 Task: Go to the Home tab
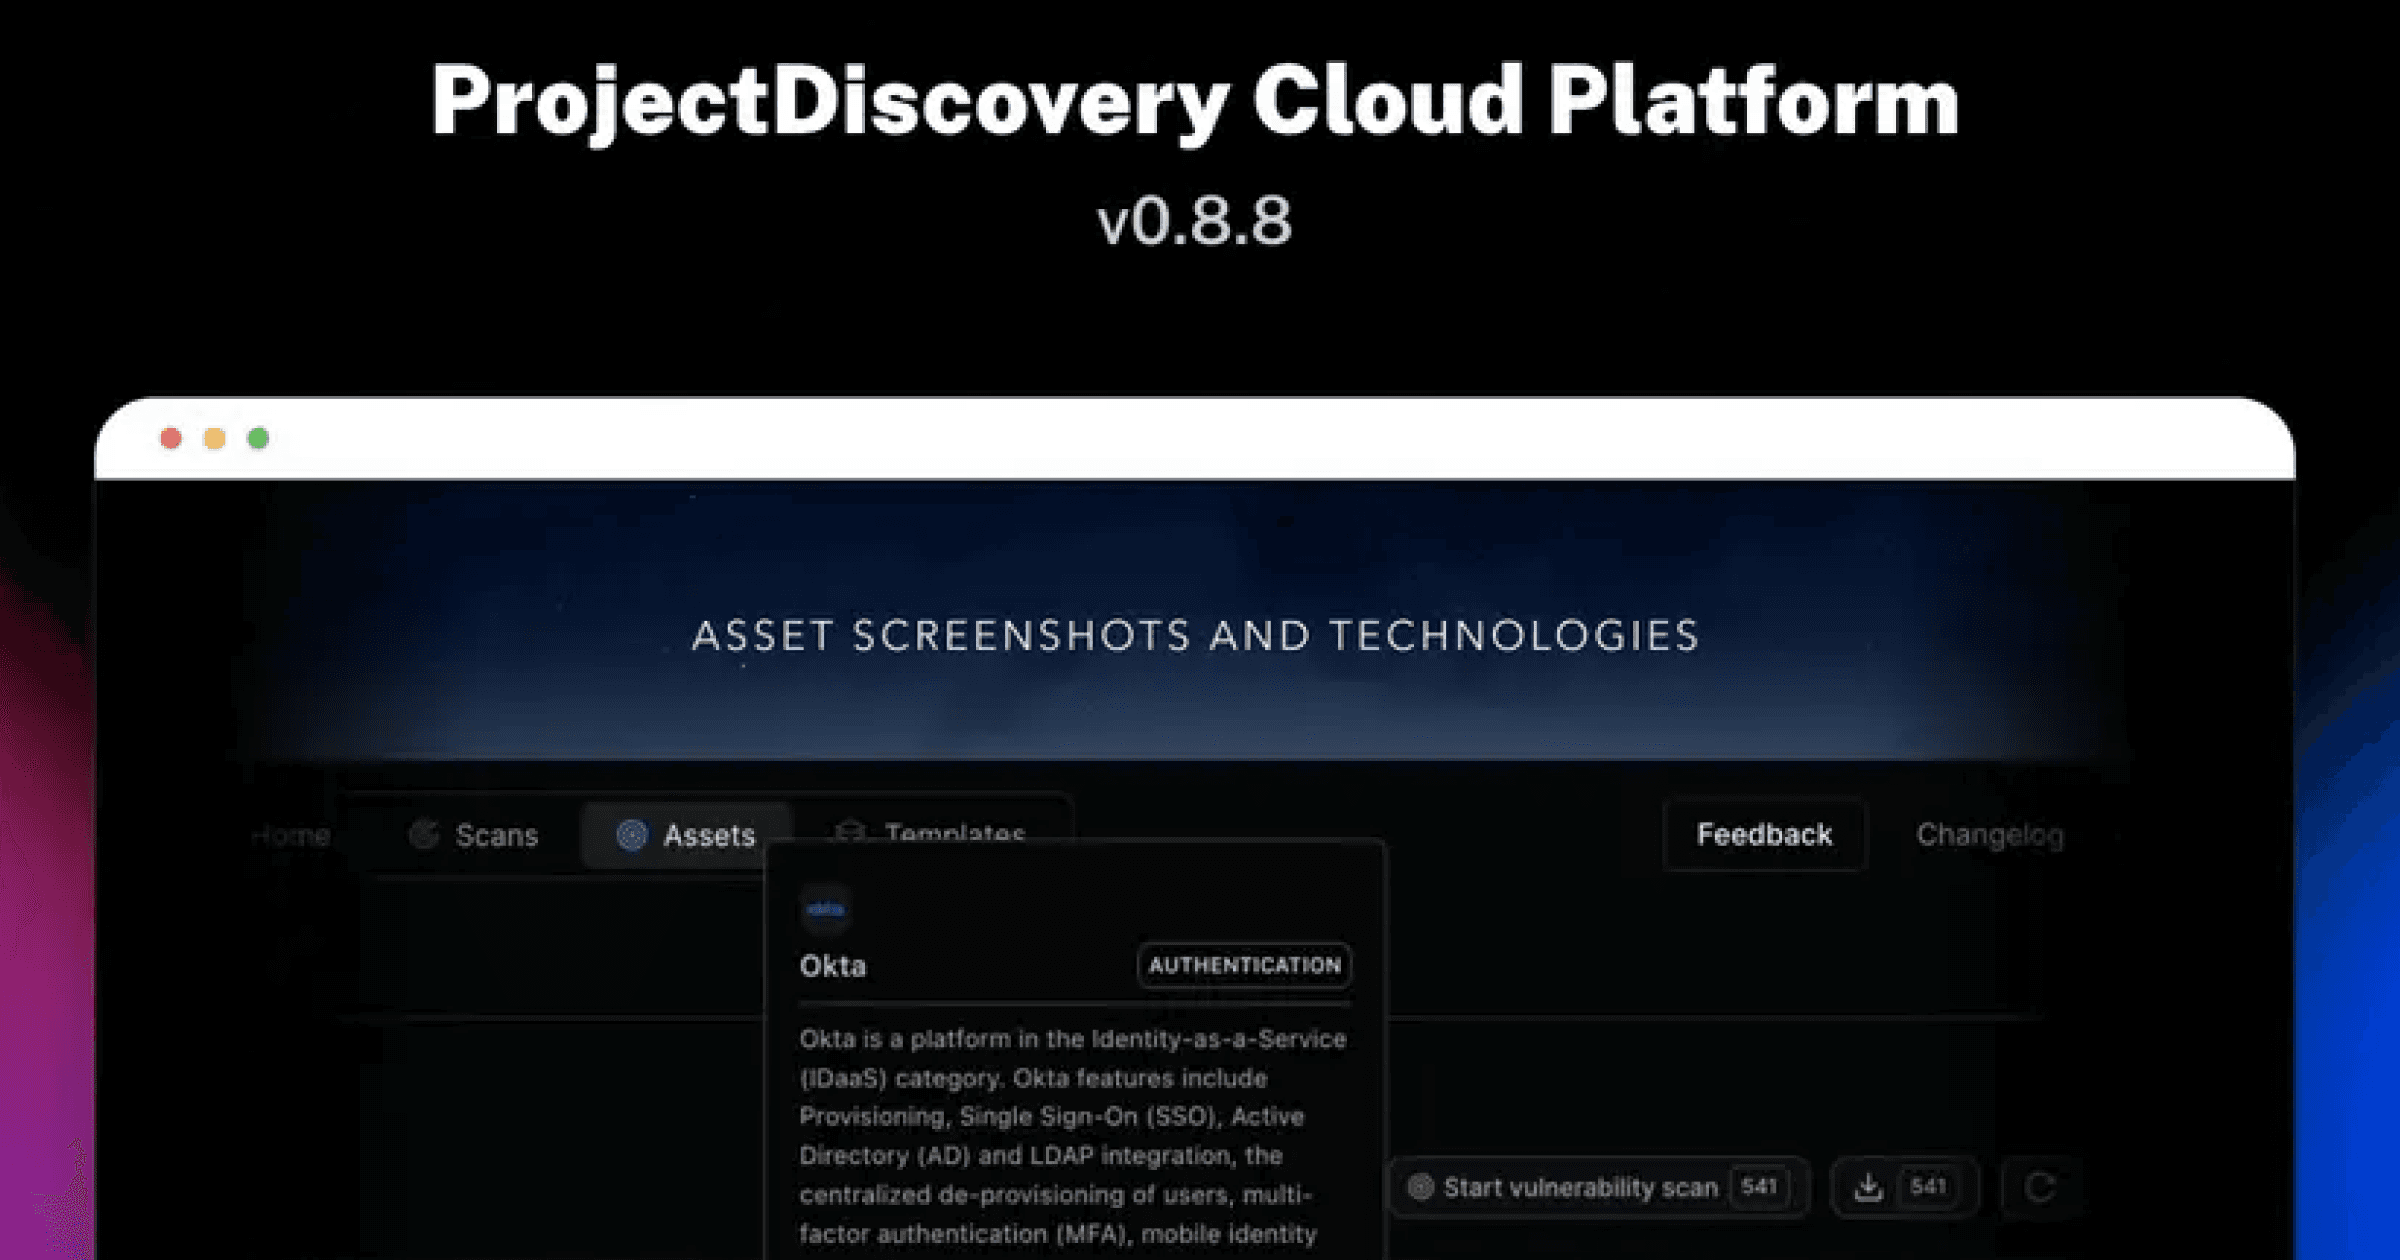[x=290, y=835]
